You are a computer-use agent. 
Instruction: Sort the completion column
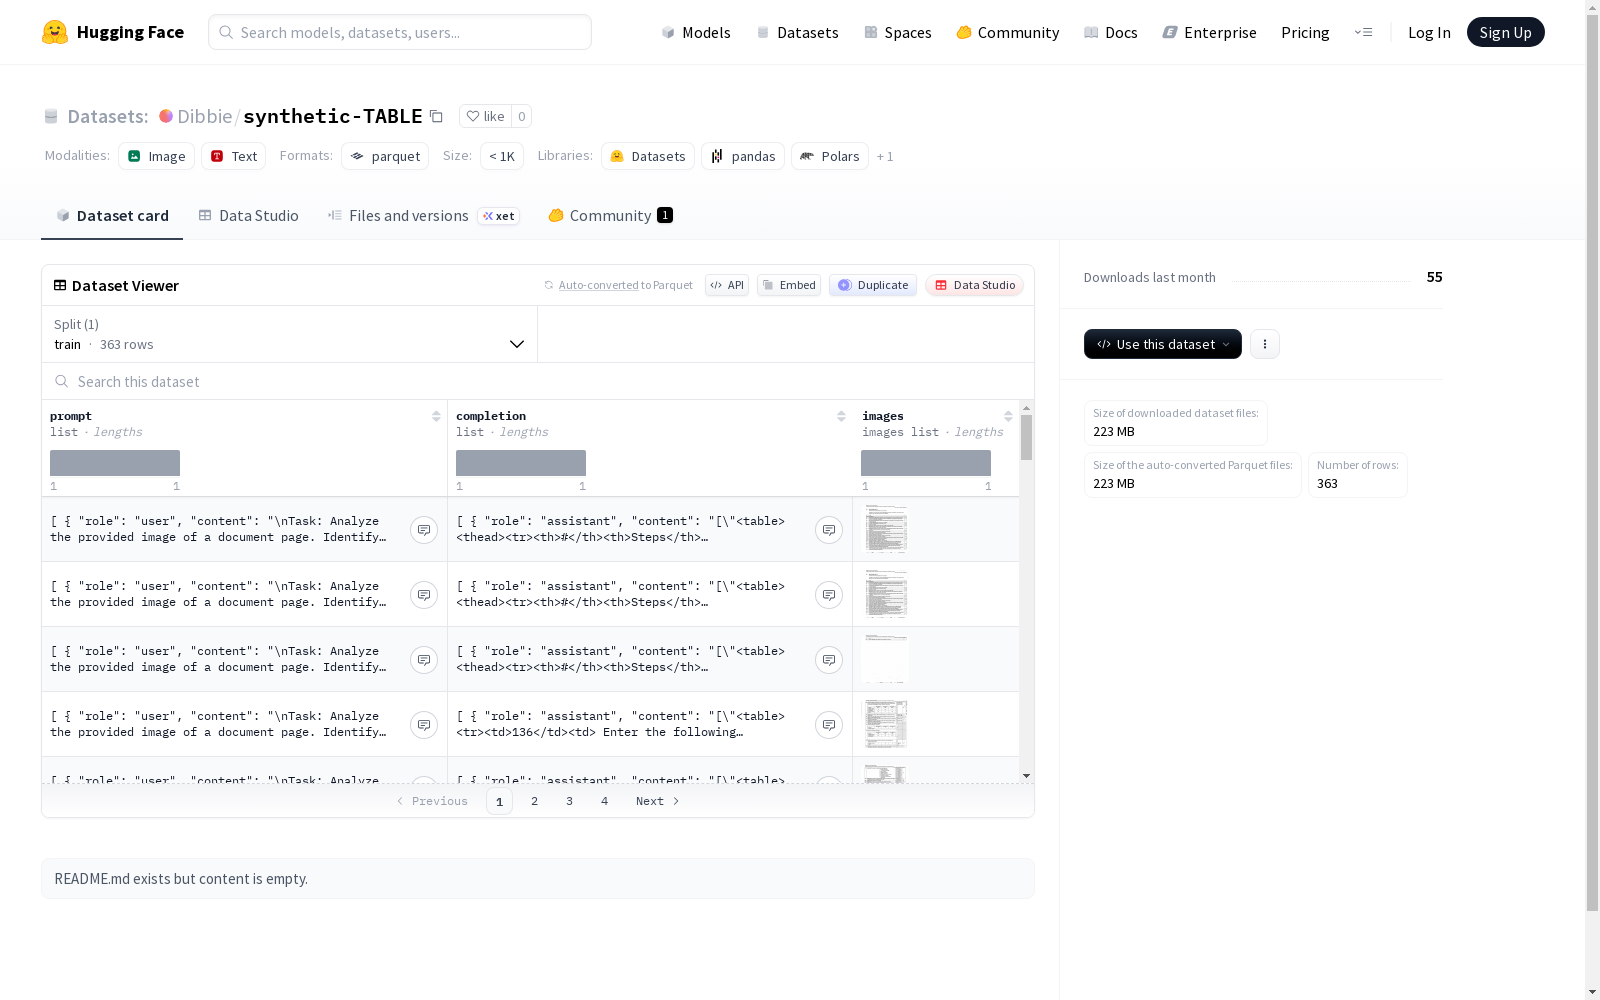841,416
